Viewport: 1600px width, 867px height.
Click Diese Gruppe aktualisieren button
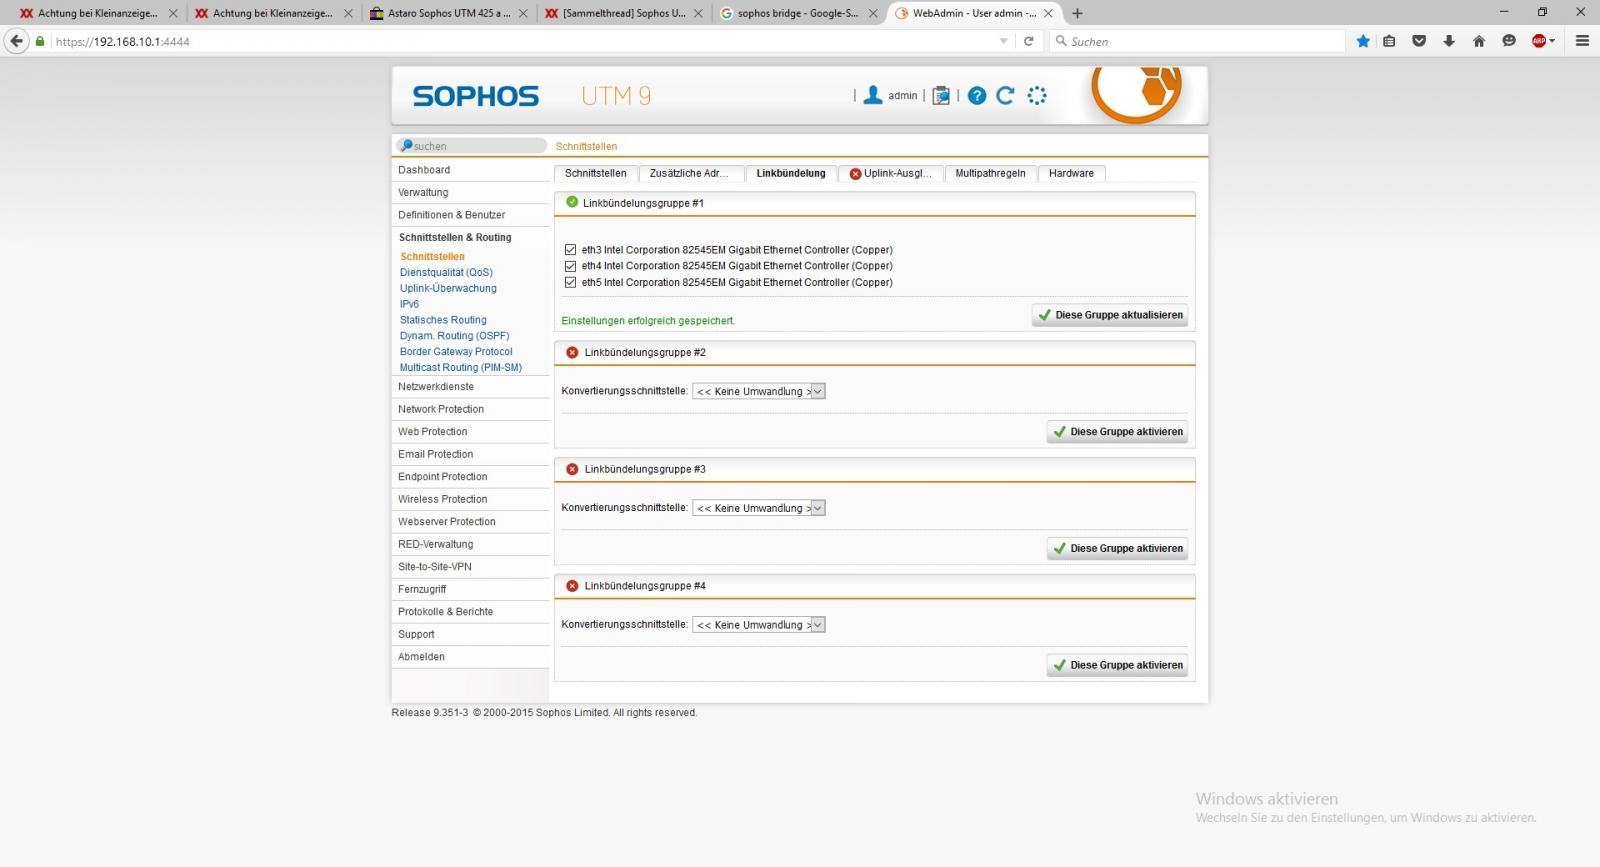coord(1110,315)
